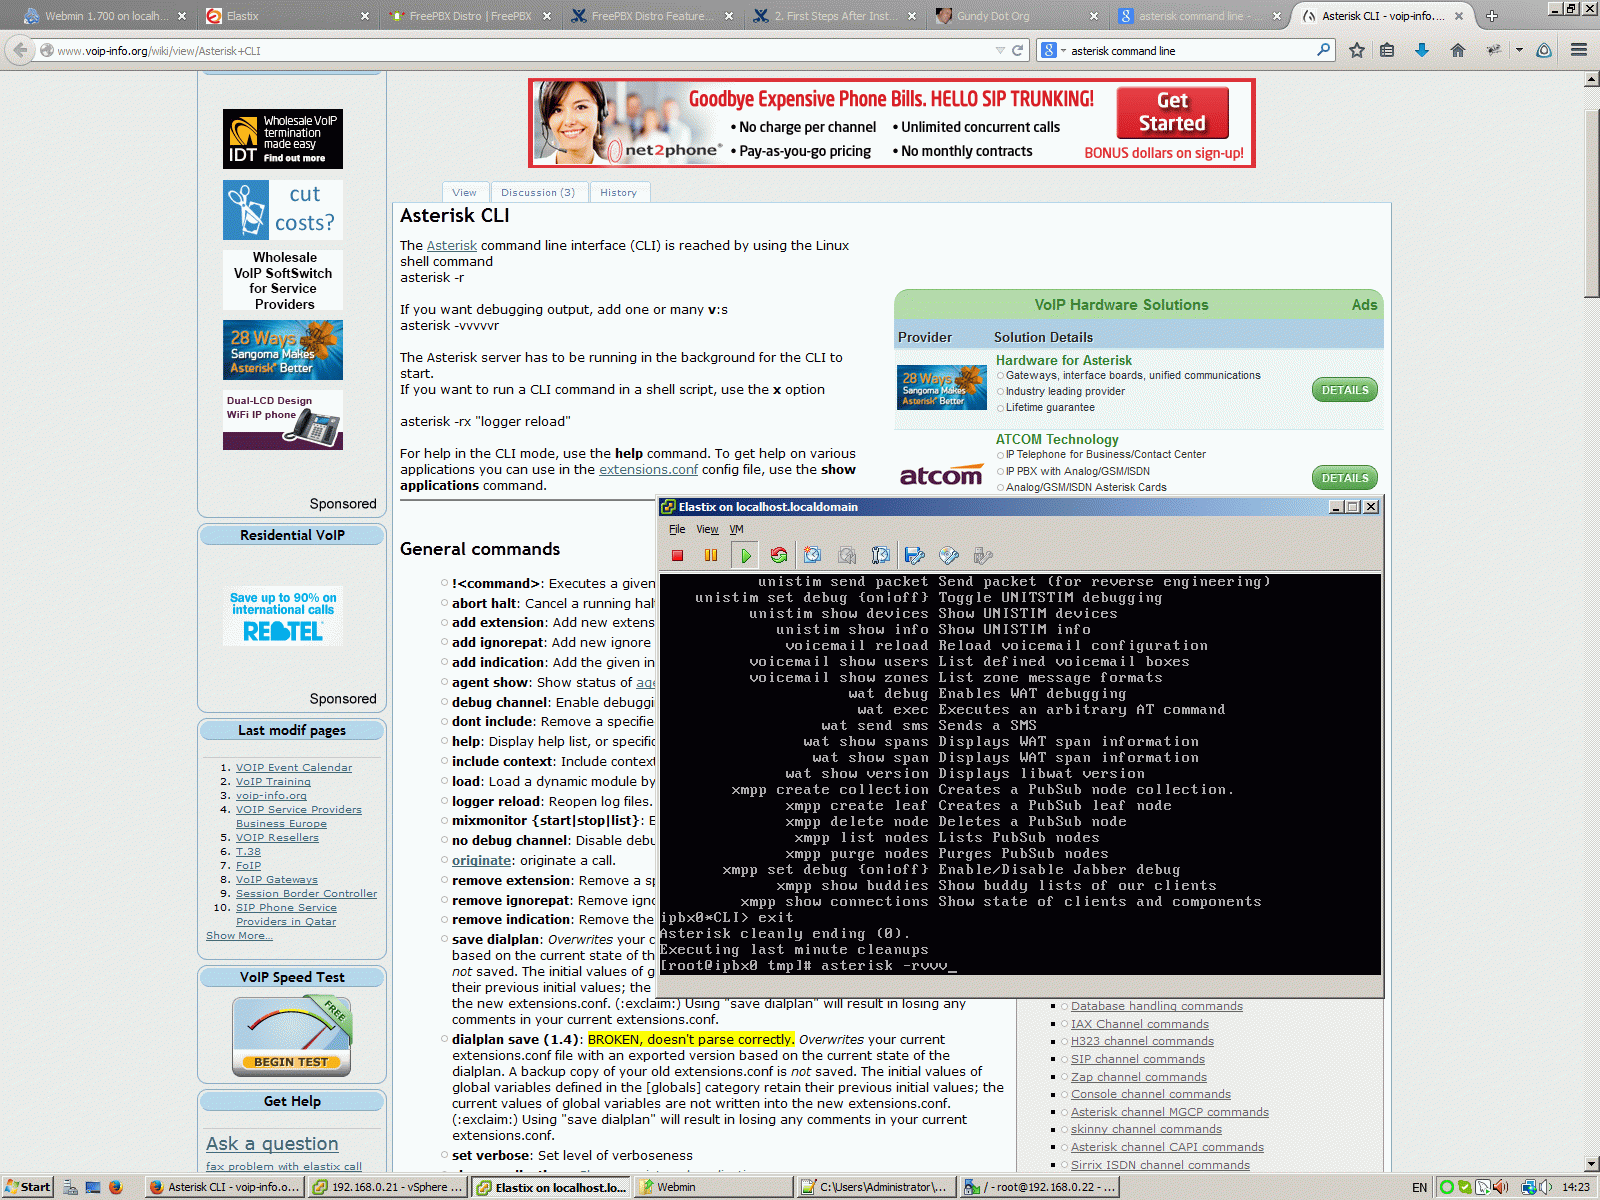
Task: Open the VM menu in Elastix console
Action: click(x=736, y=529)
